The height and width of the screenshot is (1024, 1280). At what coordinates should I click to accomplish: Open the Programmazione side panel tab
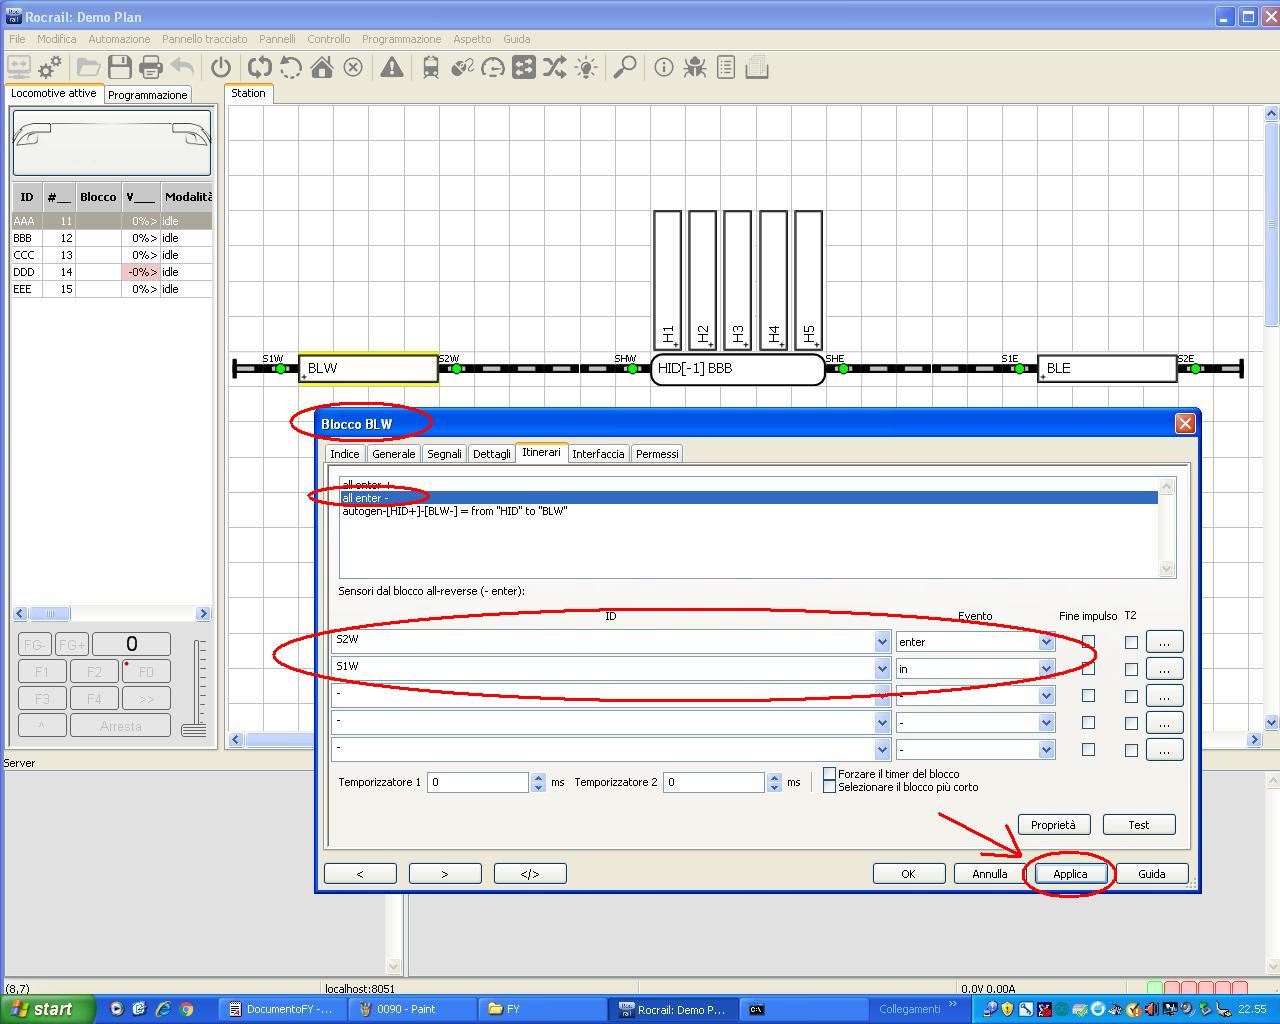pos(148,95)
